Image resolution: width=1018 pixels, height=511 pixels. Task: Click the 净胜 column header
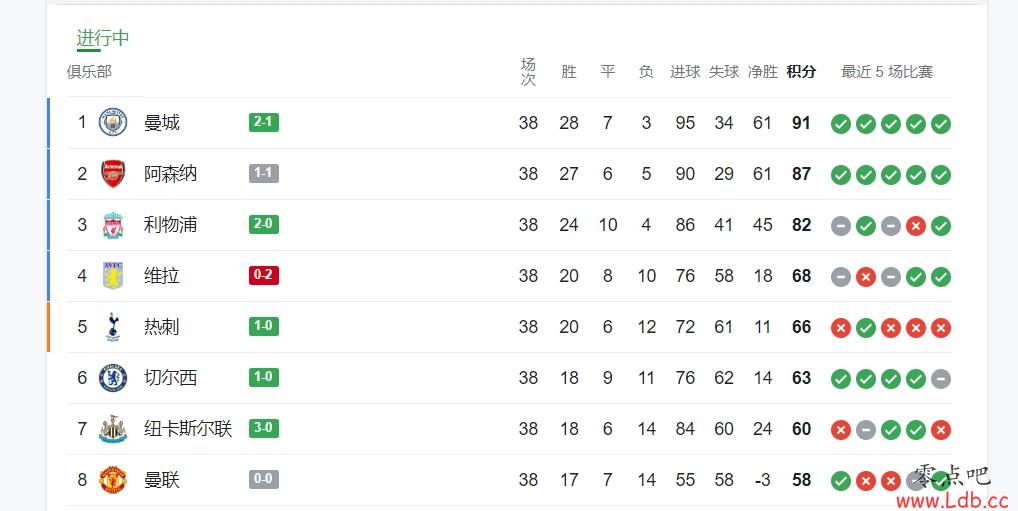point(763,71)
